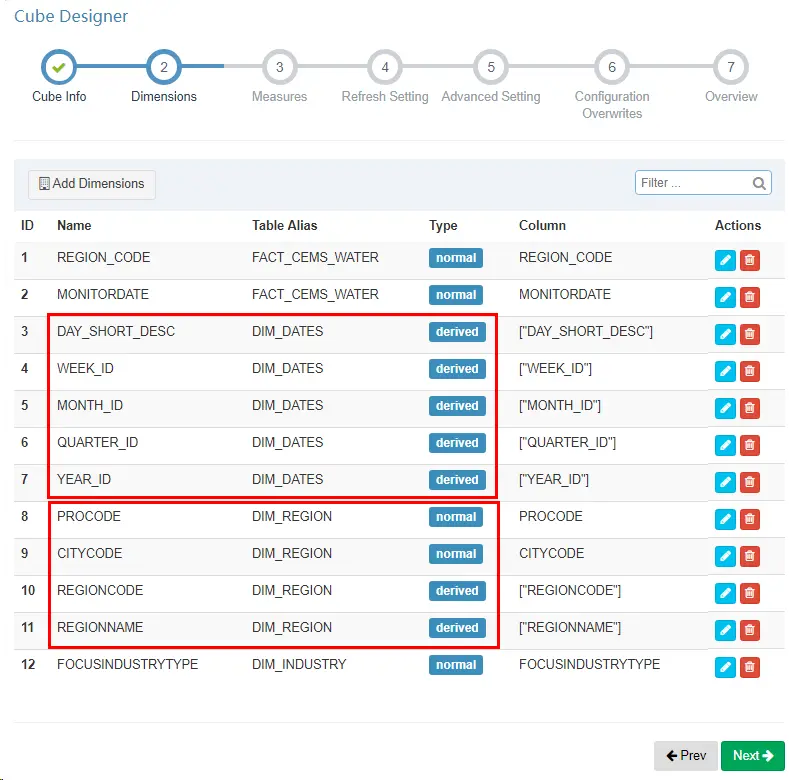Image resolution: width=789 pixels, height=780 pixels.
Task: Click the derived badge for MONTH_ID
Action: point(457,406)
